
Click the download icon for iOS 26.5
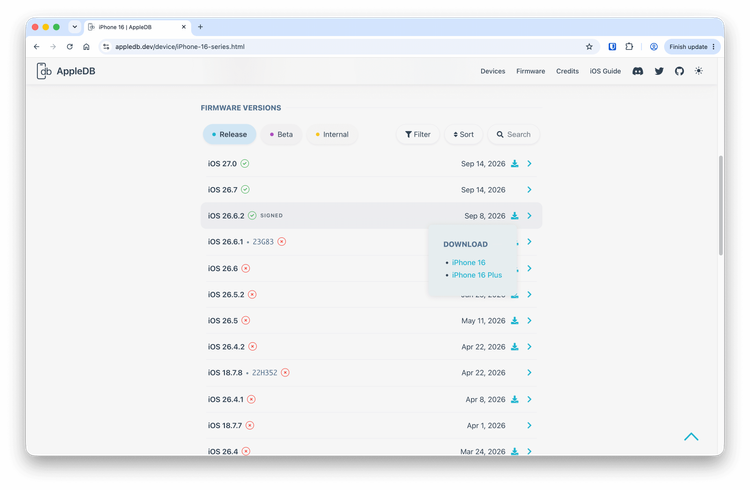[x=515, y=321]
